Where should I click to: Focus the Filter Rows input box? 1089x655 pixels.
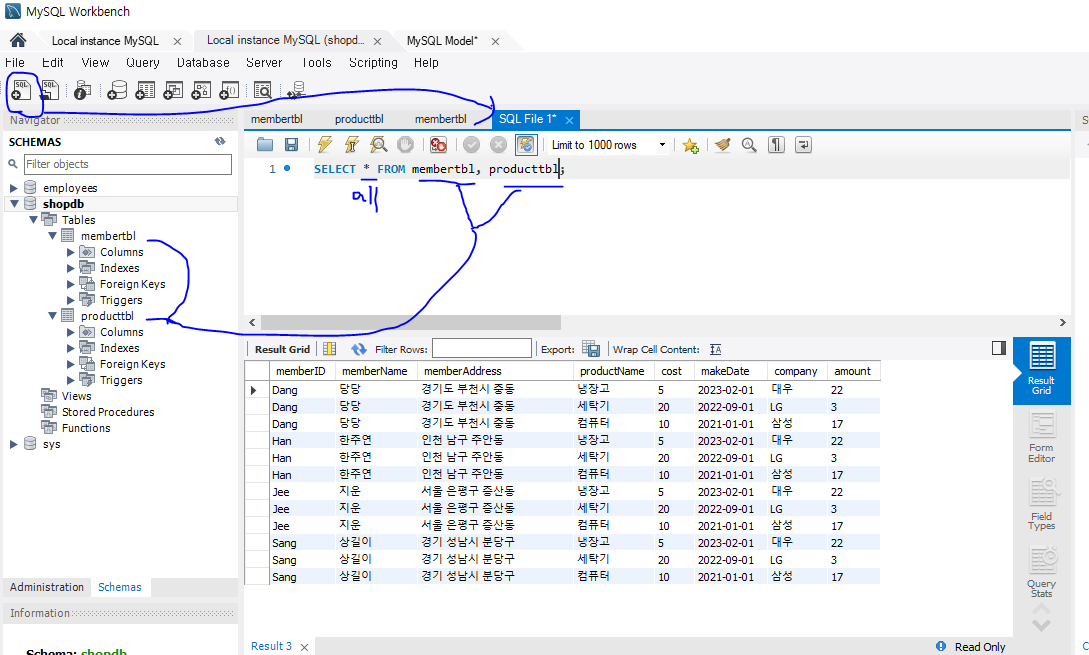(482, 349)
